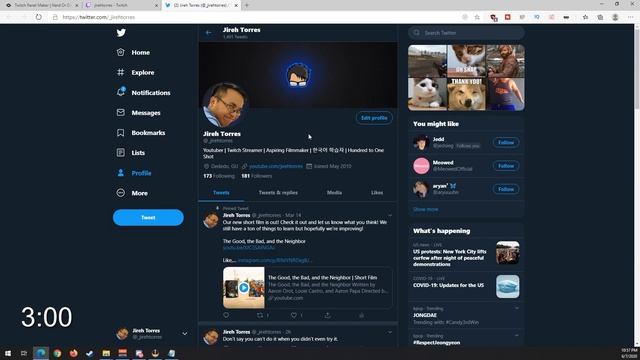Open Firefox from the taskbar
The height and width of the screenshot is (360, 640).
(73, 353)
